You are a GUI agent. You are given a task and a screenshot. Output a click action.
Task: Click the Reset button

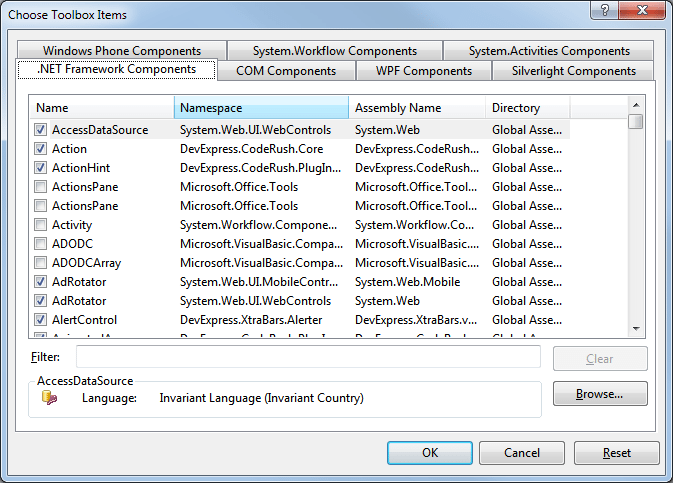[x=616, y=453]
